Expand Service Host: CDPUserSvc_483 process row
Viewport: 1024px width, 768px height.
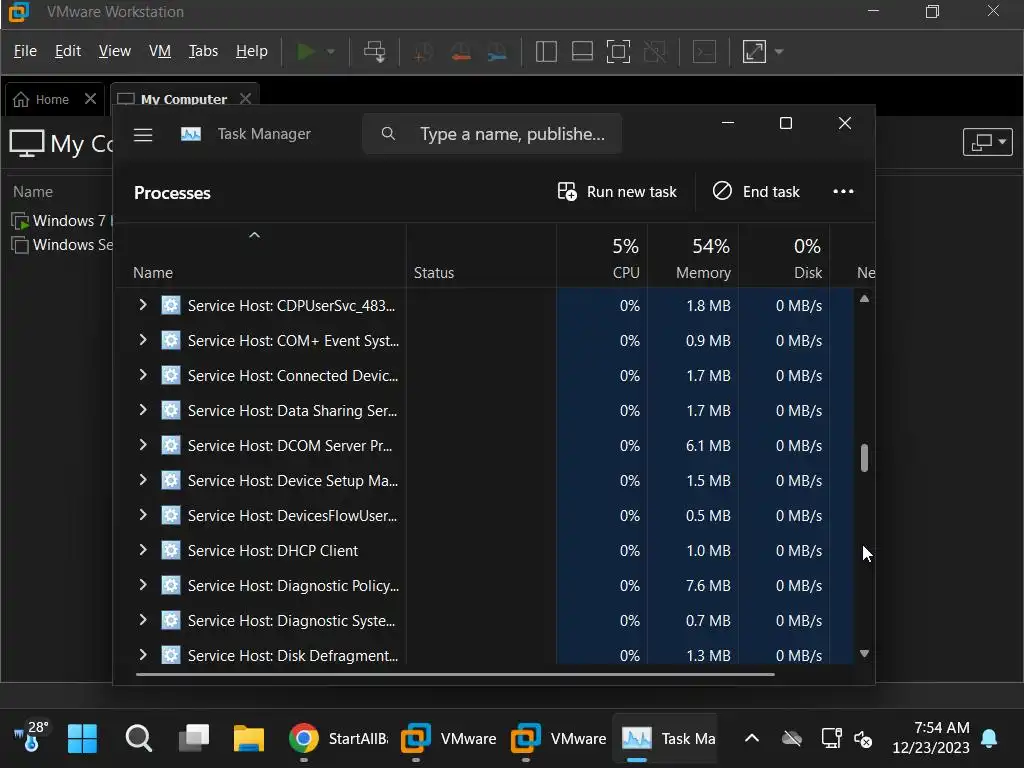(x=143, y=304)
